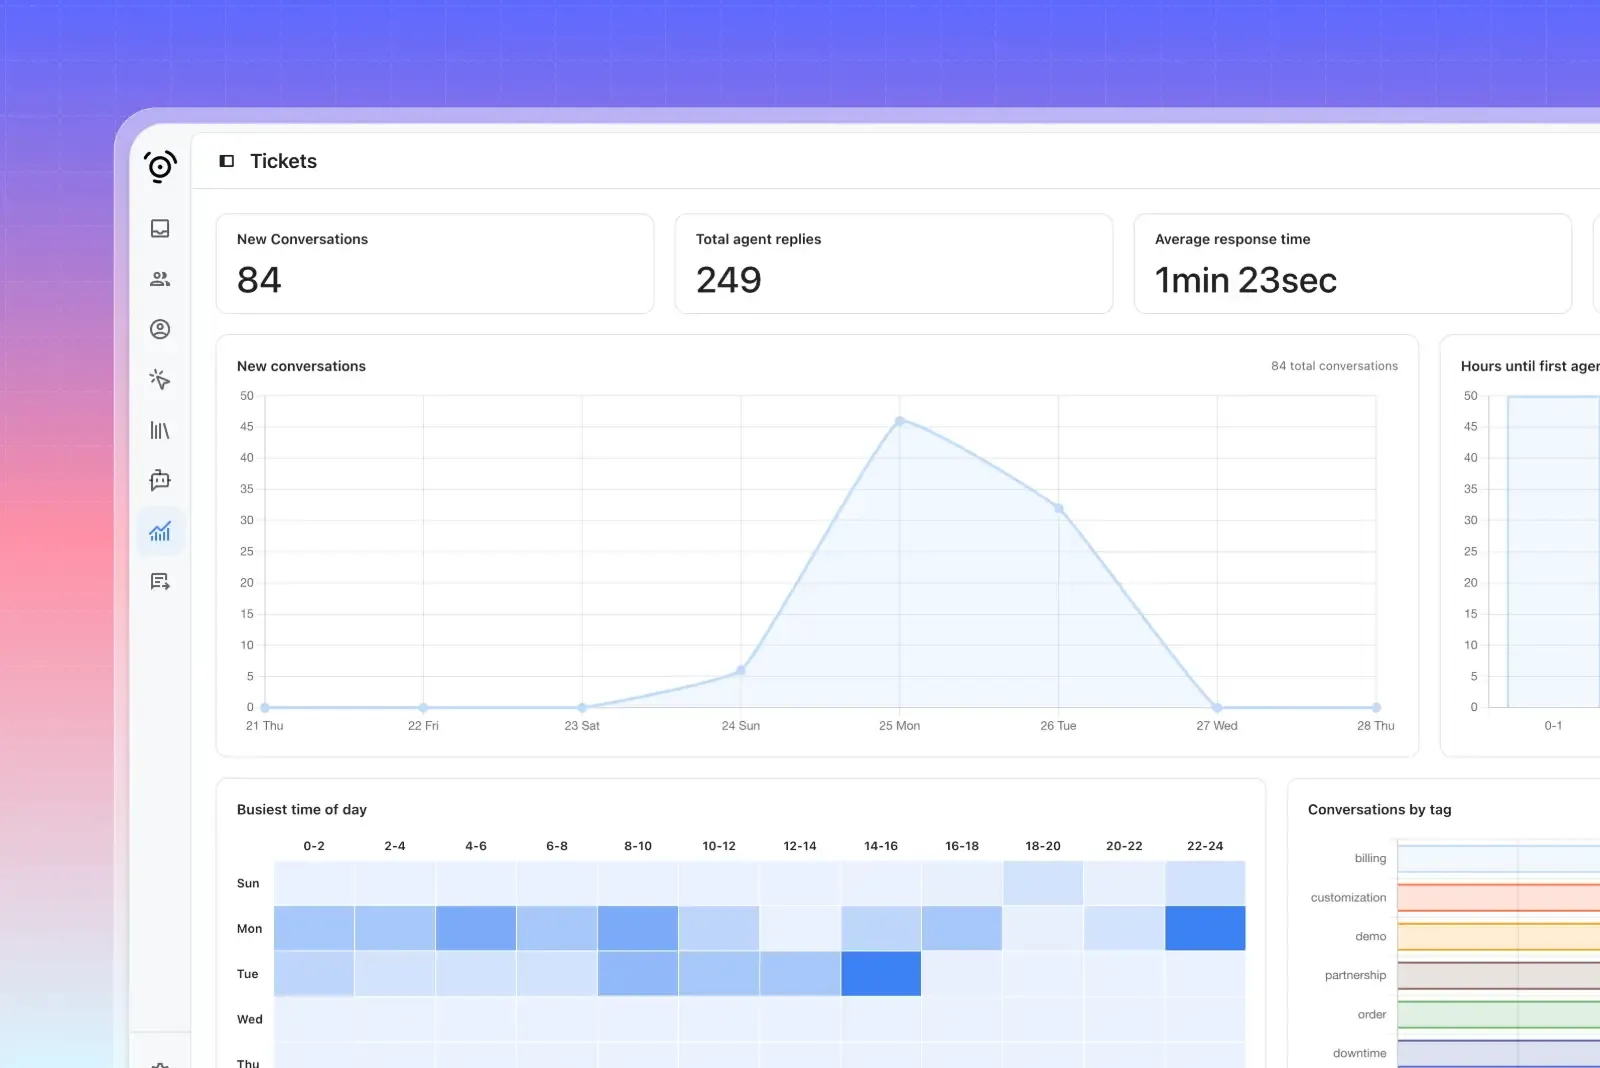1600x1068 pixels.
Task: Click the 21 Thu data point
Action: [265, 707]
